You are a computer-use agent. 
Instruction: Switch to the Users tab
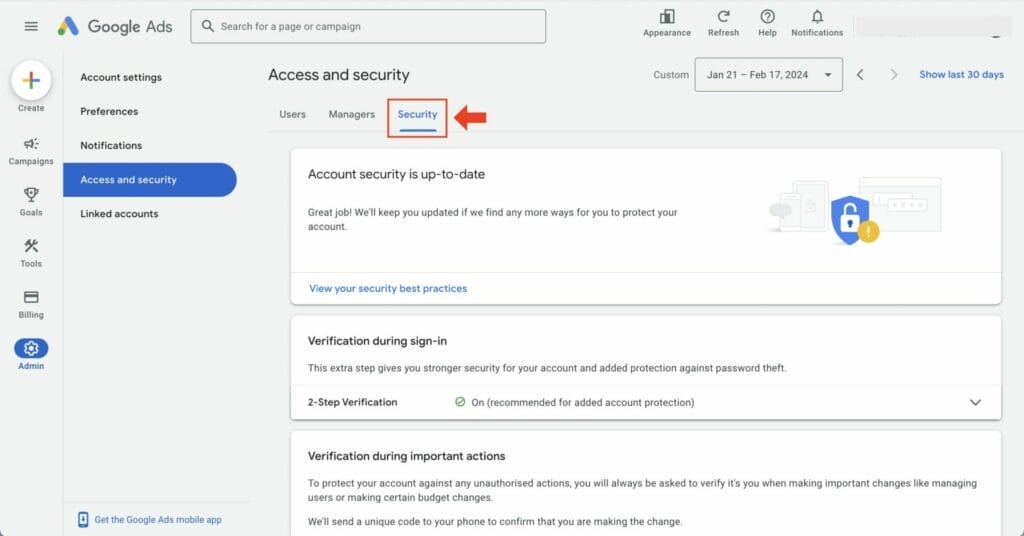[x=292, y=115]
